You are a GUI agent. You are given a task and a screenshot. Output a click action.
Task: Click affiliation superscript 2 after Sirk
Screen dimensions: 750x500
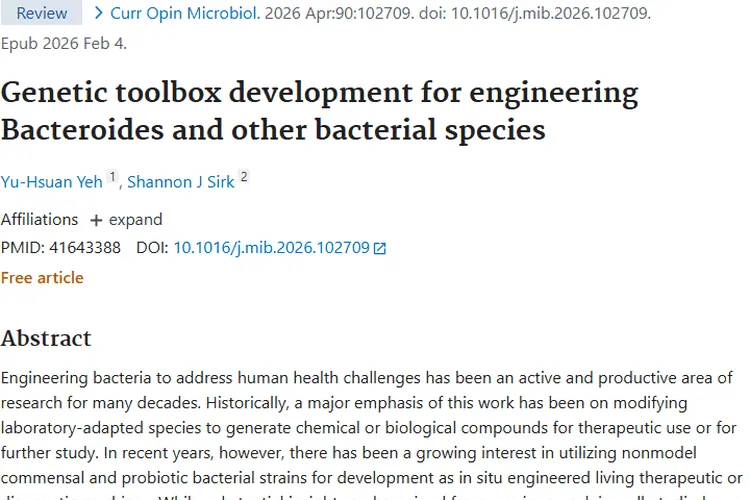[243, 177]
